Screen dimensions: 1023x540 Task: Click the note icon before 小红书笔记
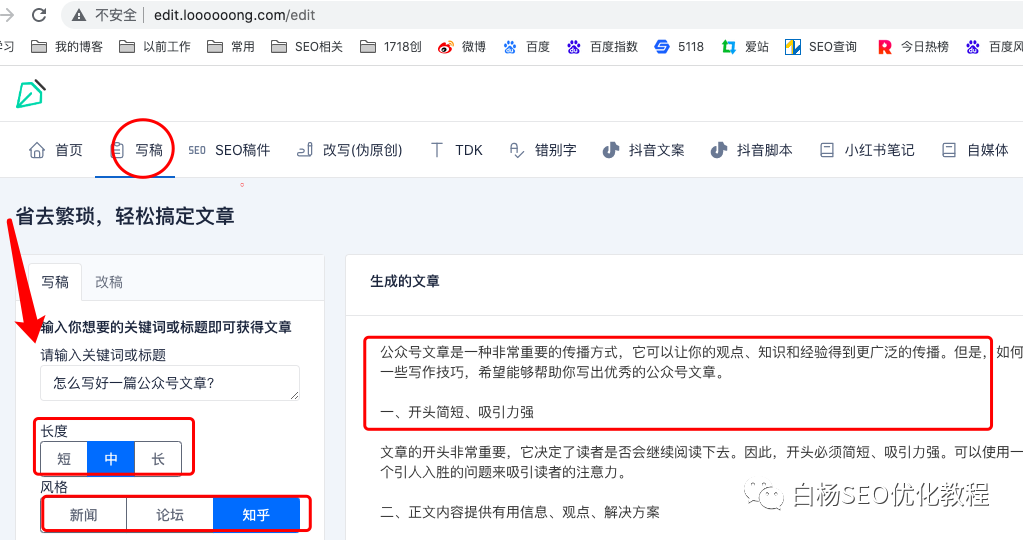click(827, 150)
